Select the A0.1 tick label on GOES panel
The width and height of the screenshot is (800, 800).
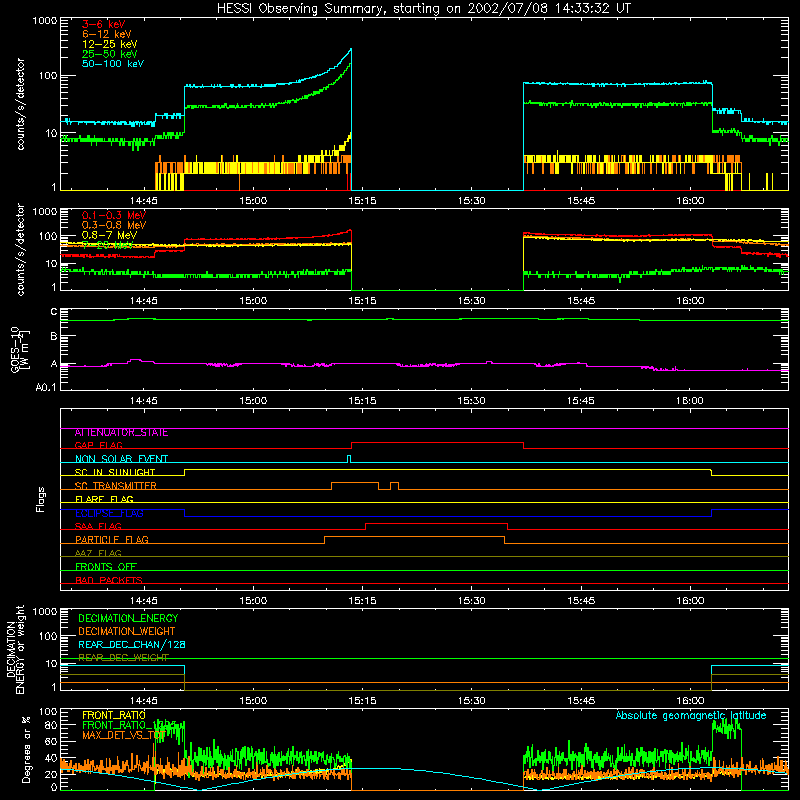[46, 387]
